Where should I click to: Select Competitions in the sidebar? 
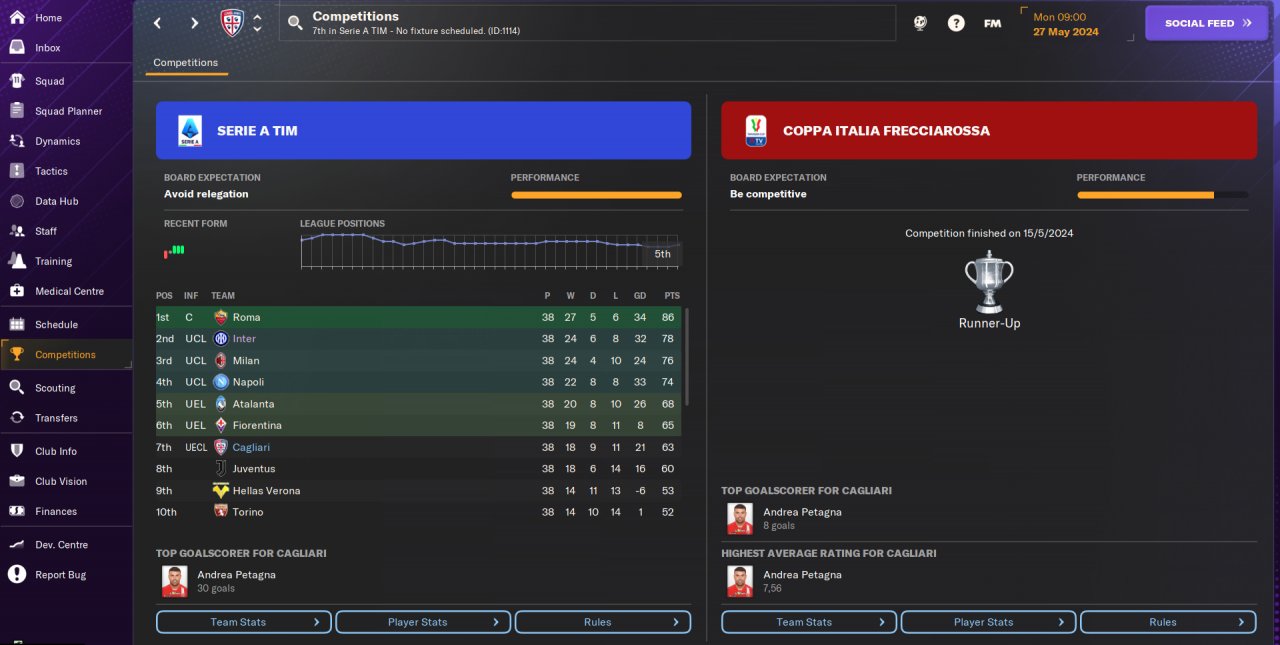tap(65, 355)
